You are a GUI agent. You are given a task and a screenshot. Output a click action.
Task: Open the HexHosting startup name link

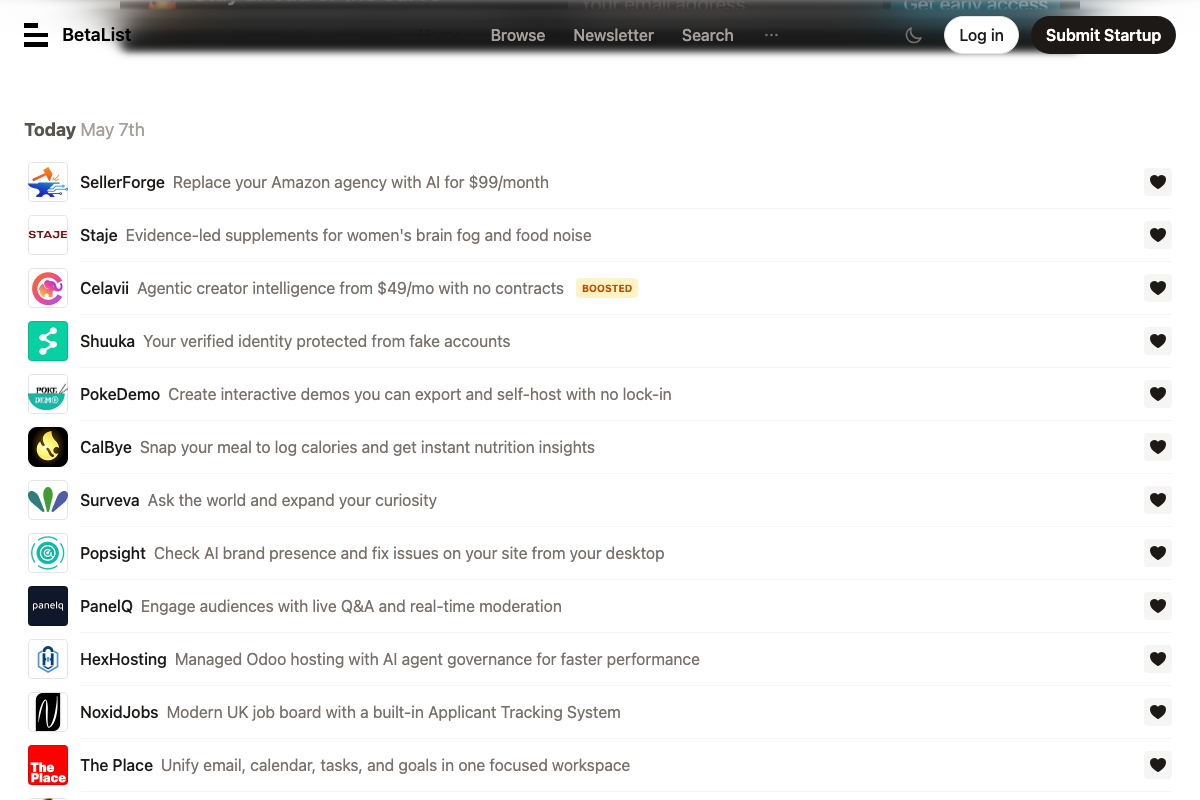(x=123, y=659)
